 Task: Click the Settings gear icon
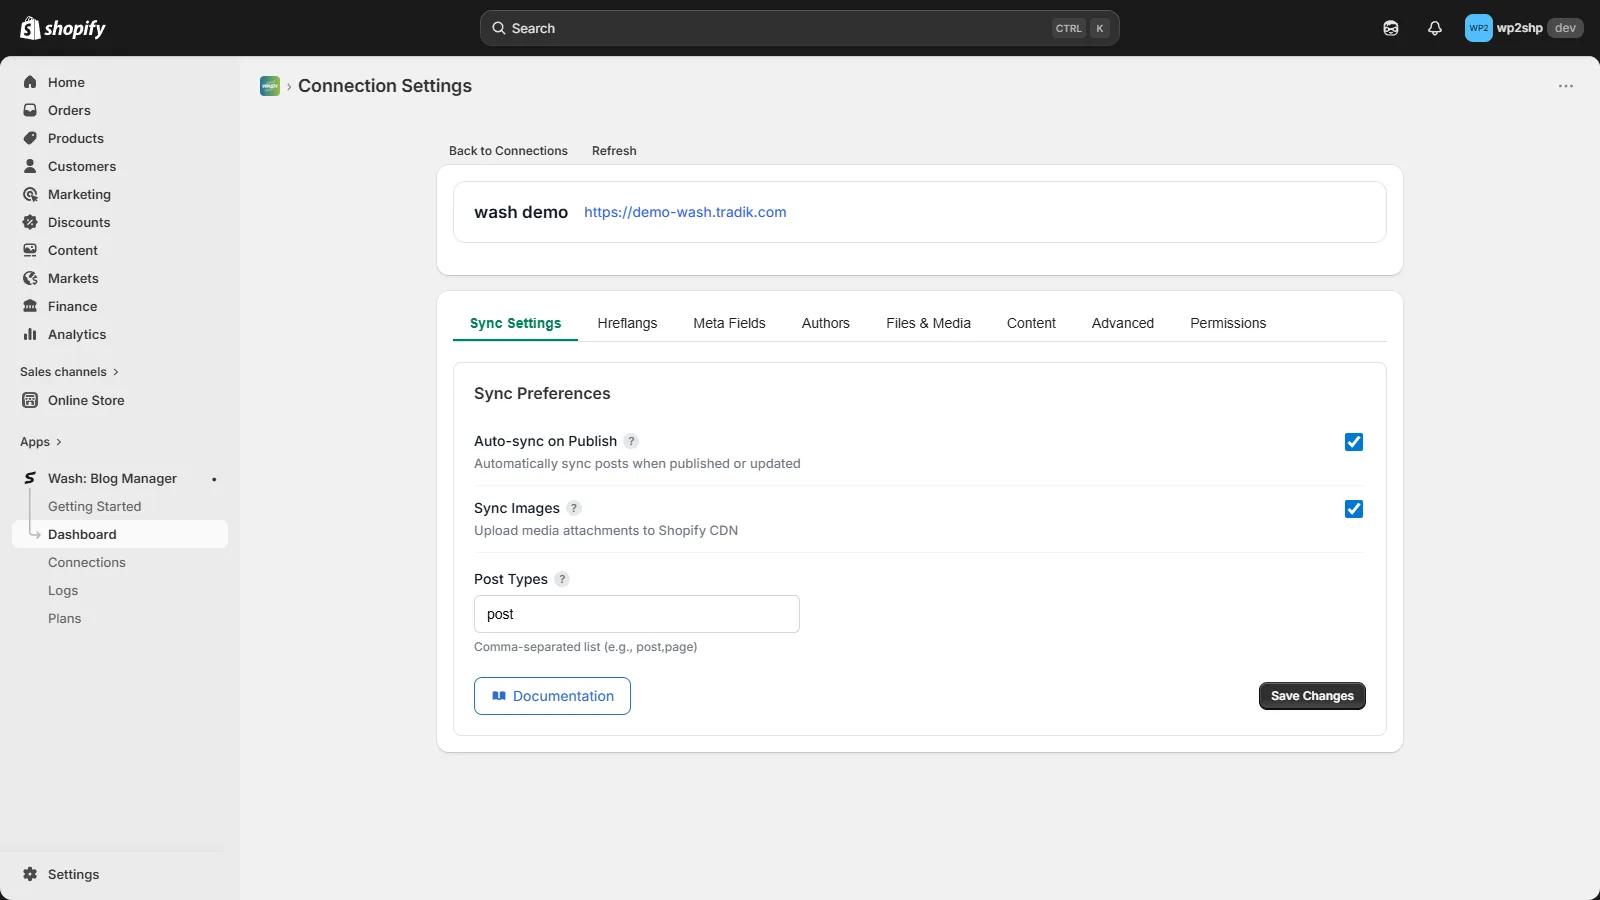click(30, 874)
